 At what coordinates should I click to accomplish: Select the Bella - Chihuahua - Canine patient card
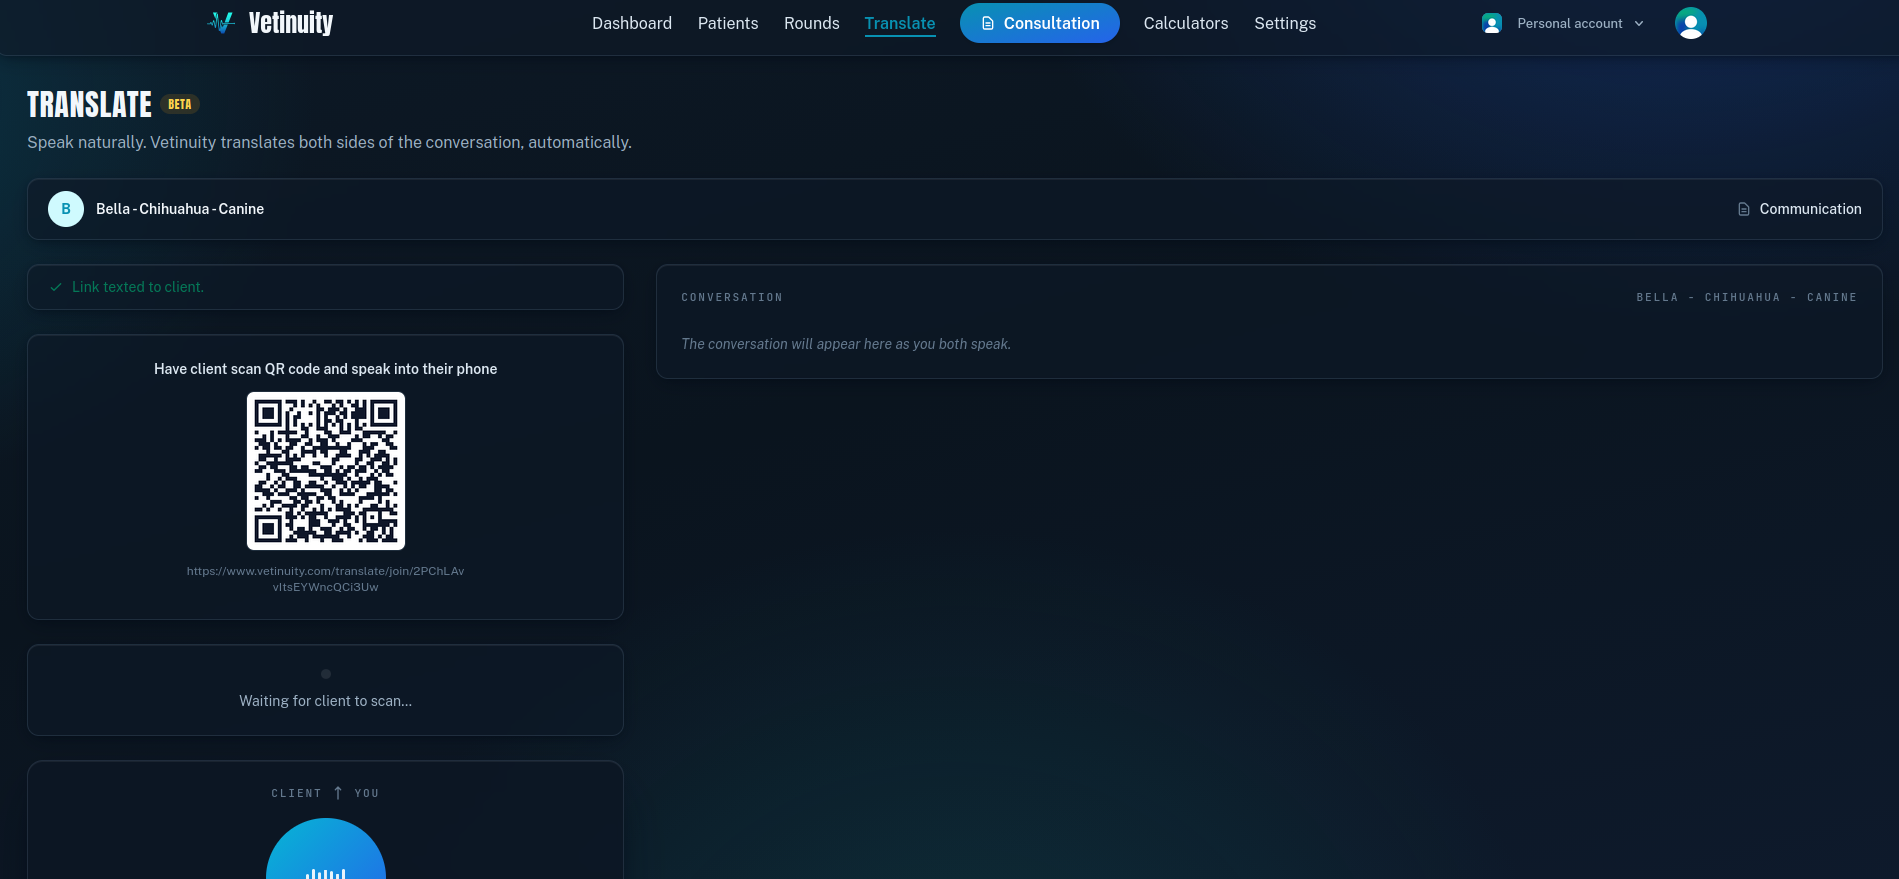point(955,209)
